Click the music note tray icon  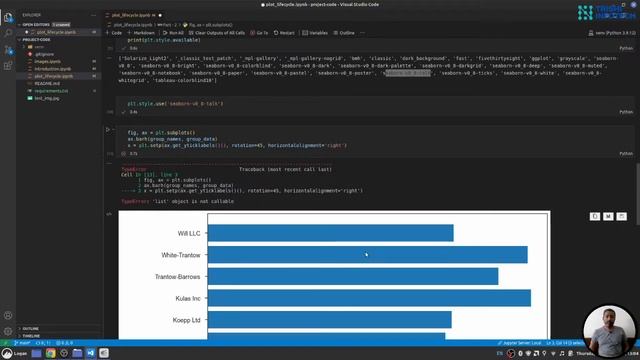point(562,353)
